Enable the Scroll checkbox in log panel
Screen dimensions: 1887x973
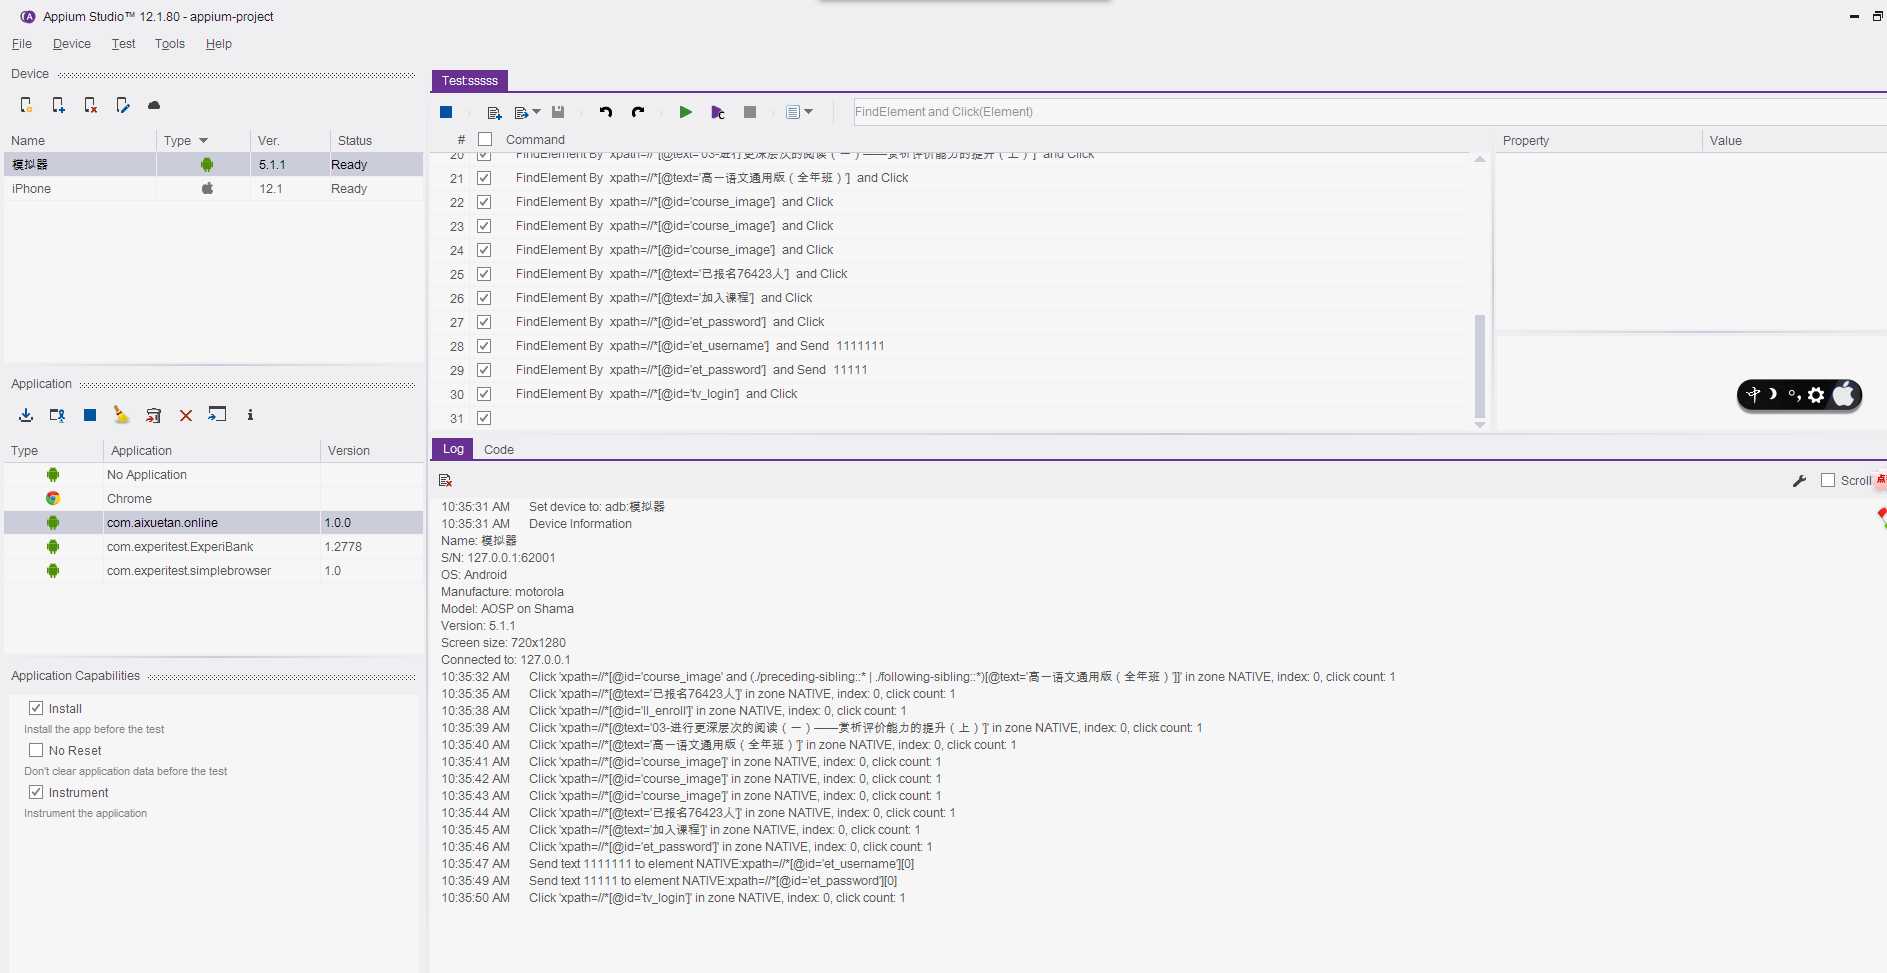pos(1828,480)
